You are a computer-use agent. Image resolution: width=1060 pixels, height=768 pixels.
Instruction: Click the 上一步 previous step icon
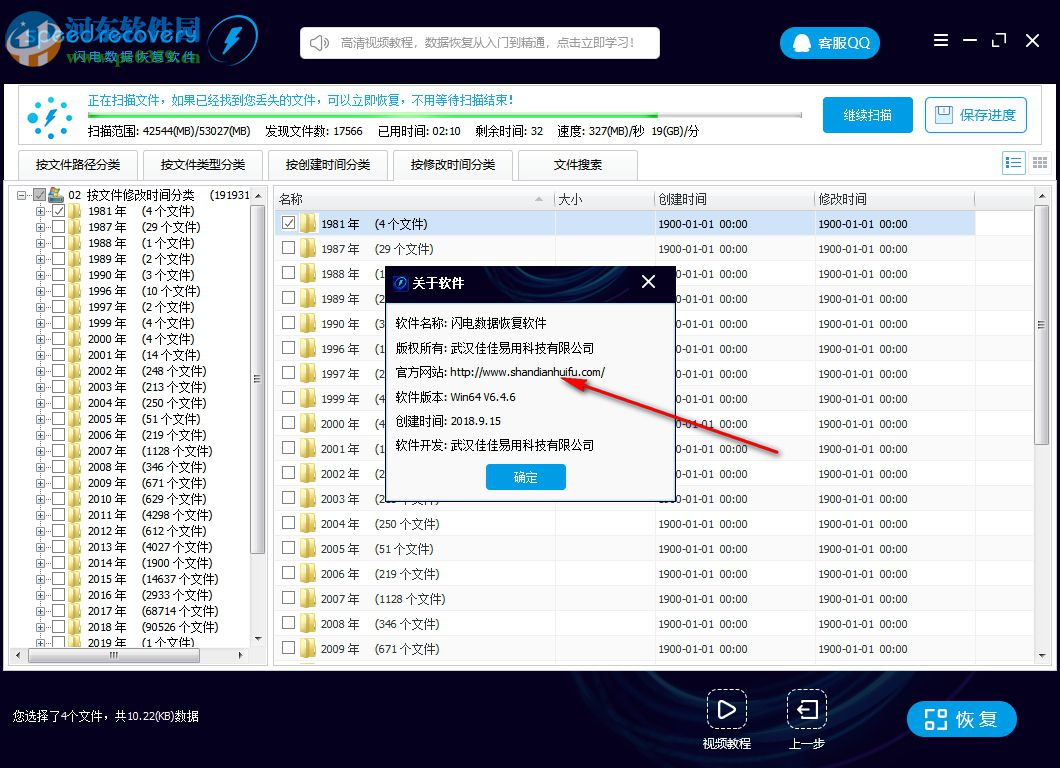pos(807,707)
